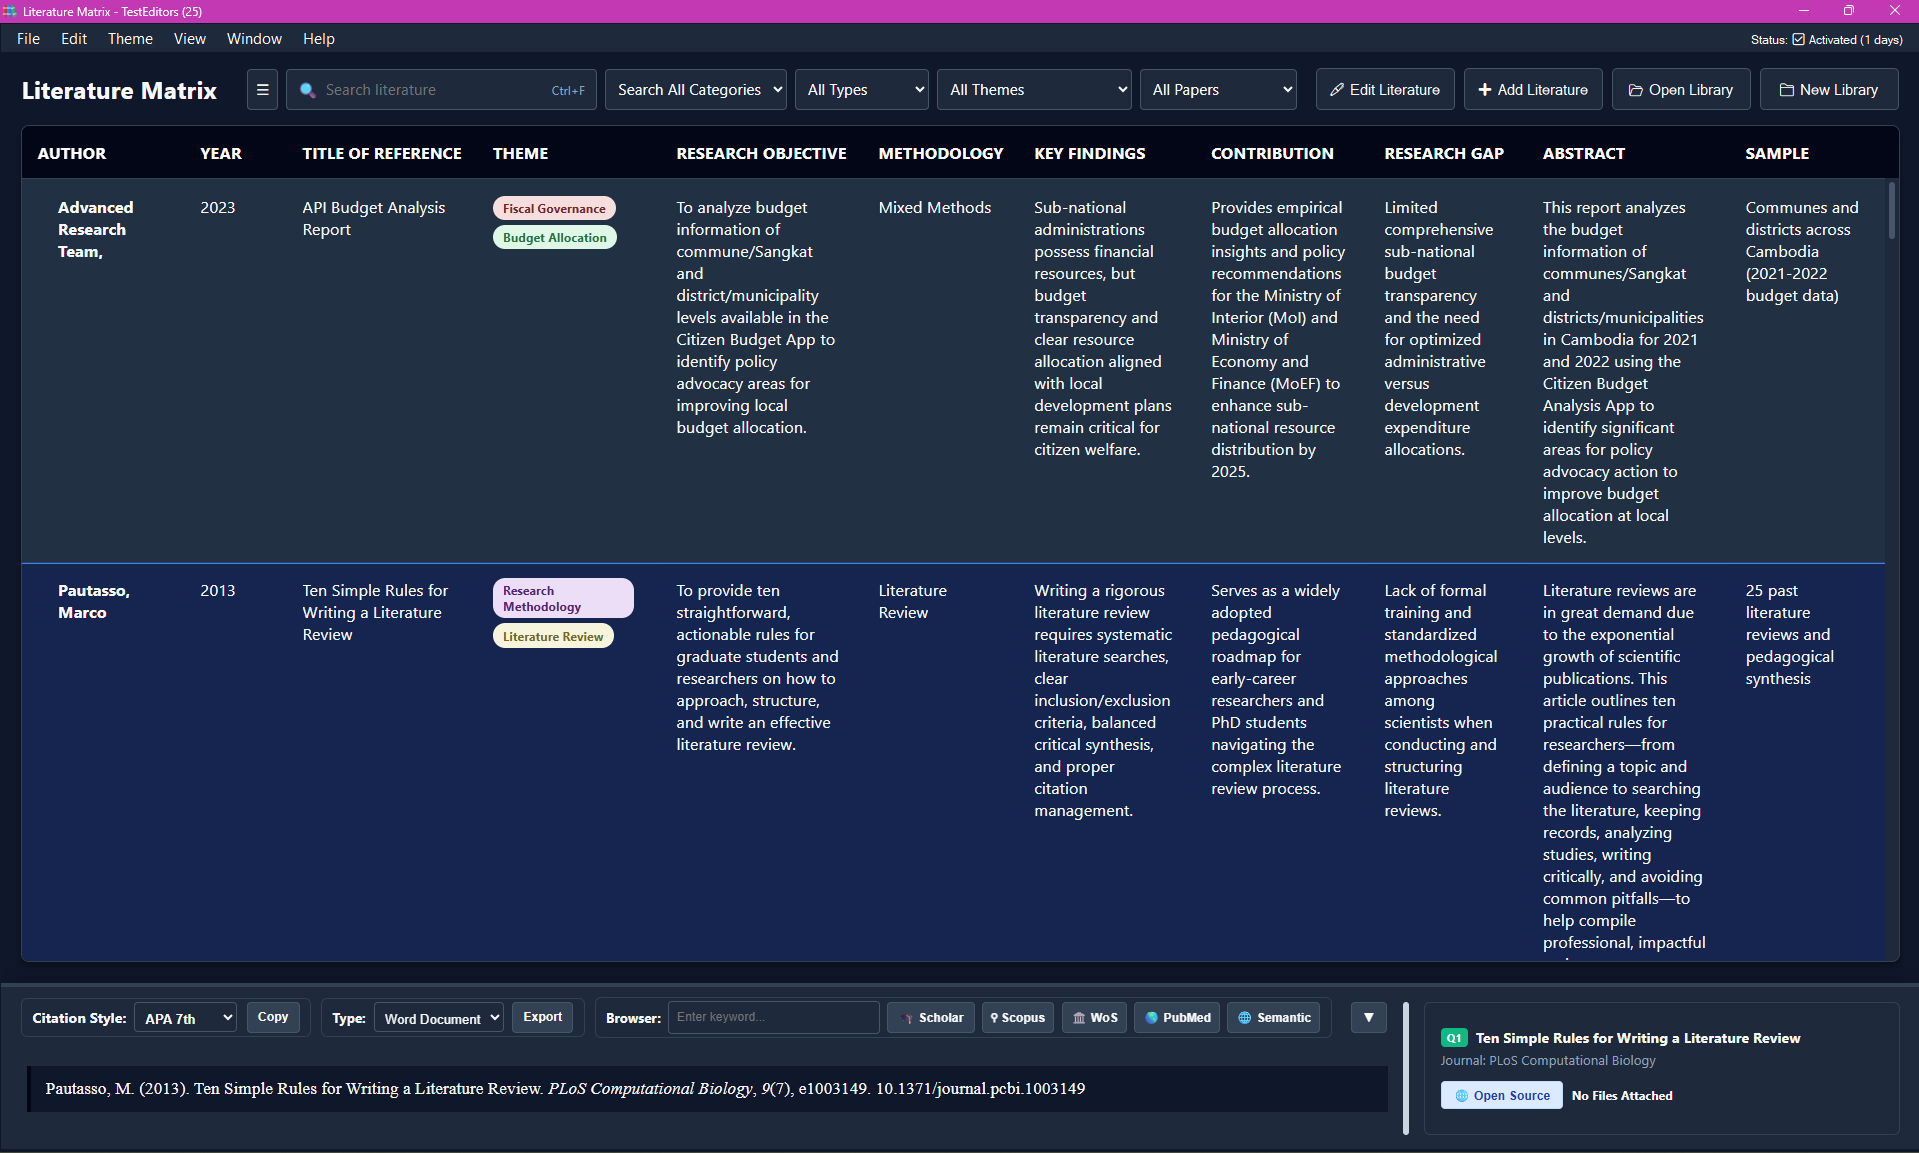
Task: Click the globe icon on Open Source
Action: [x=1461, y=1096]
